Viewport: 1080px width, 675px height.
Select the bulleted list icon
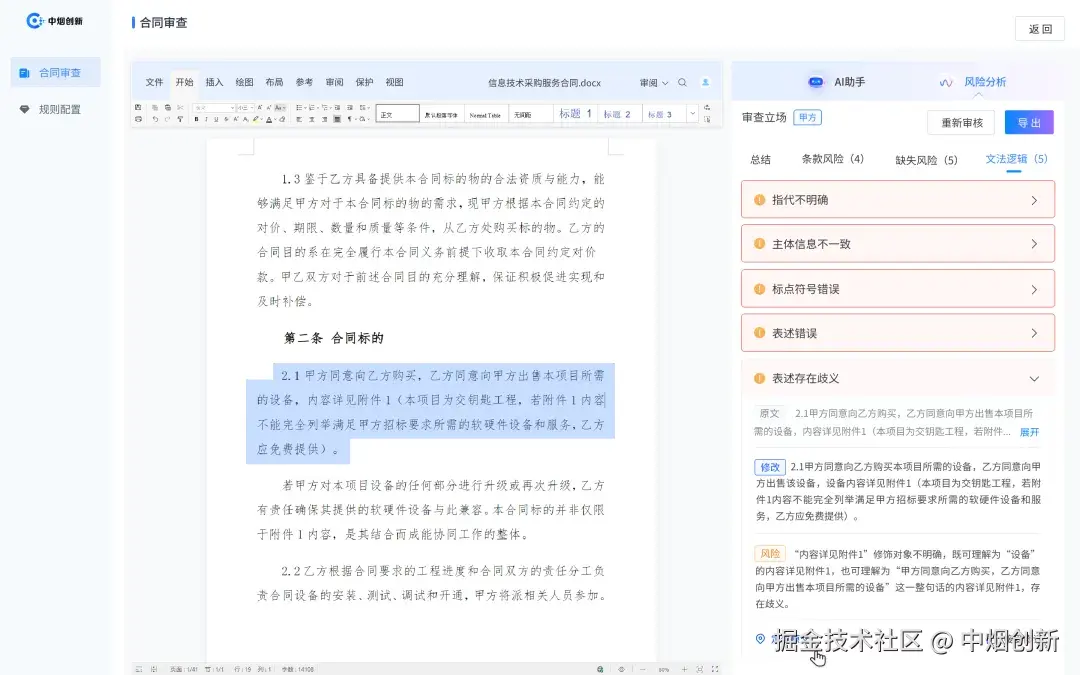(x=299, y=107)
